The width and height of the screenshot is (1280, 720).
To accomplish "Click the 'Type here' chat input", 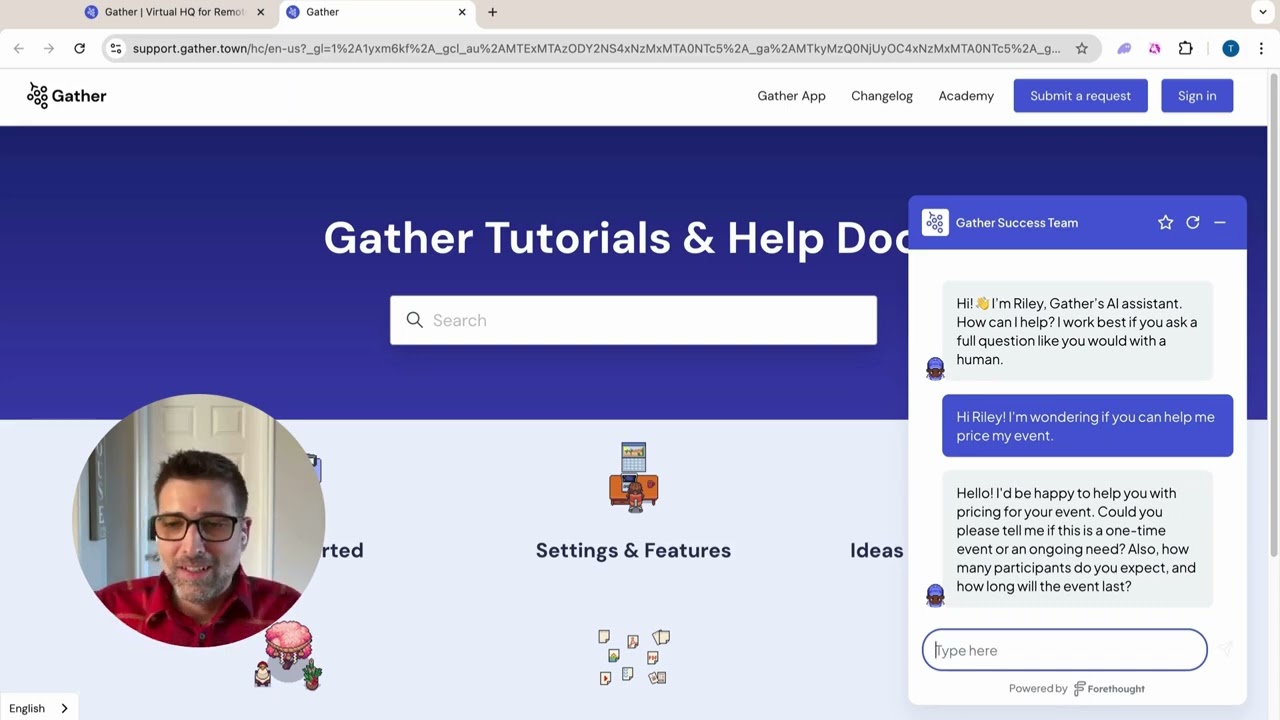I will click(1064, 650).
